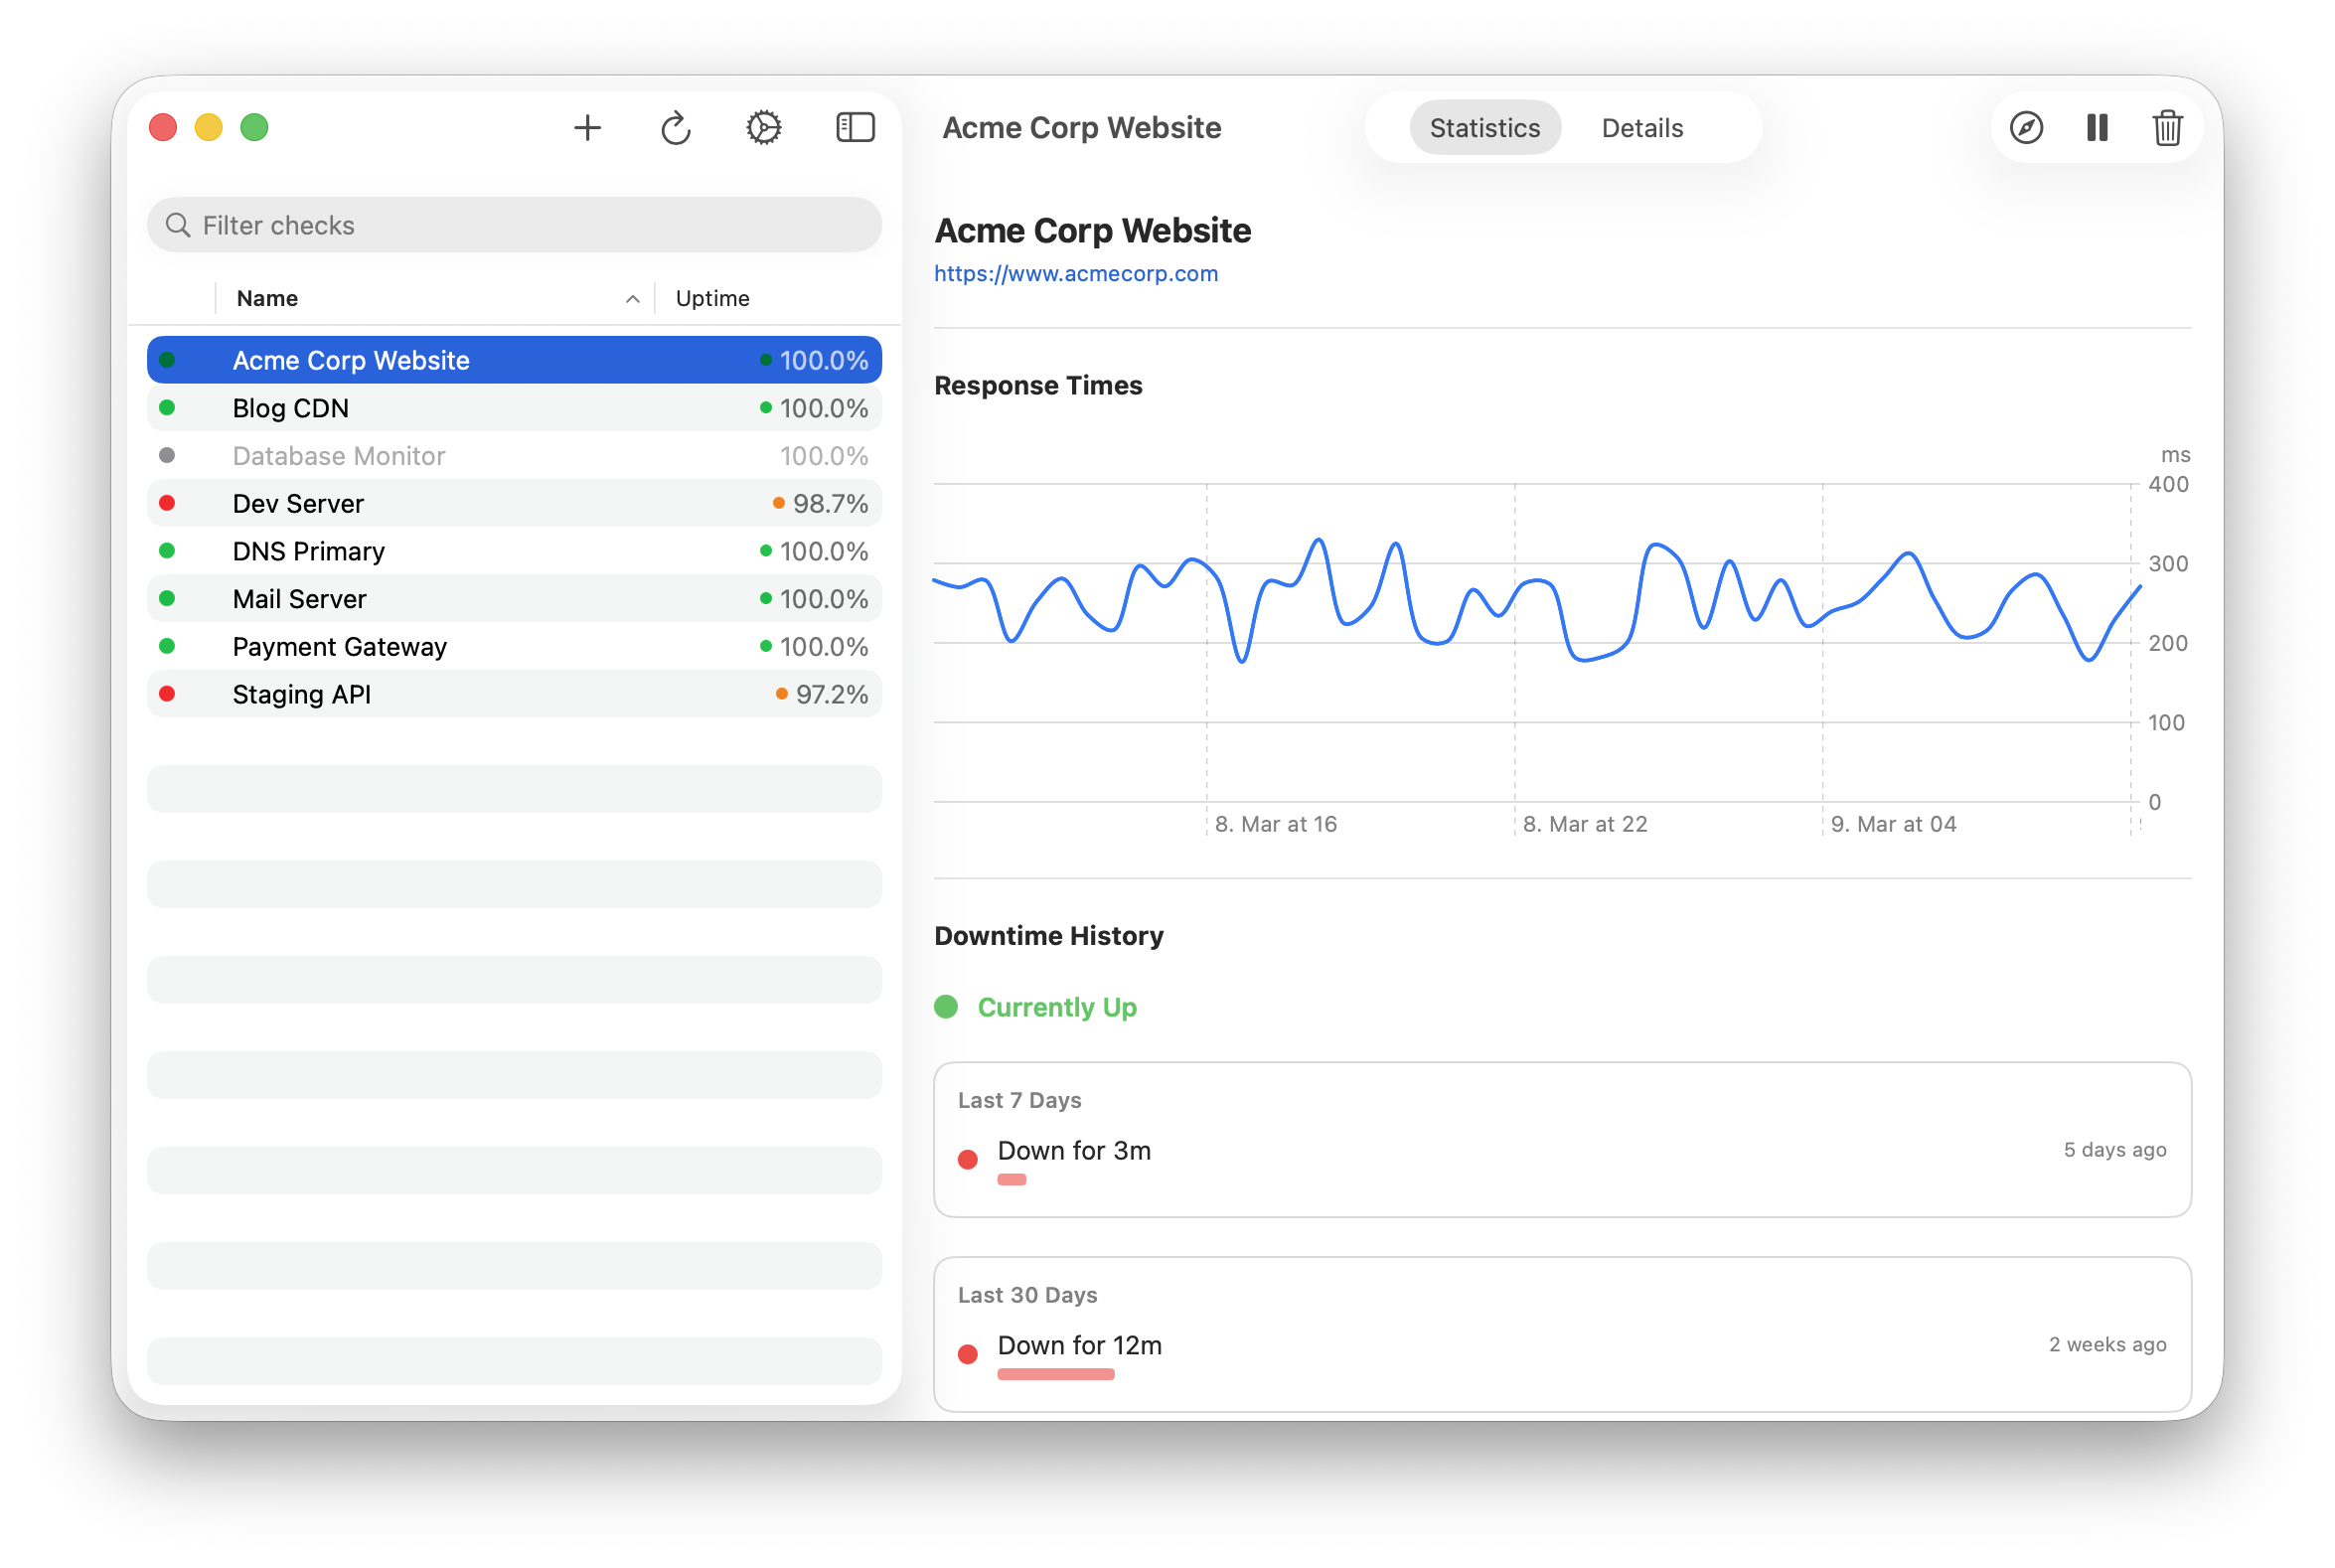The width and height of the screenshot is (2335, 1568).
Task: Select the Dev Server check
Action: (298, 504)
